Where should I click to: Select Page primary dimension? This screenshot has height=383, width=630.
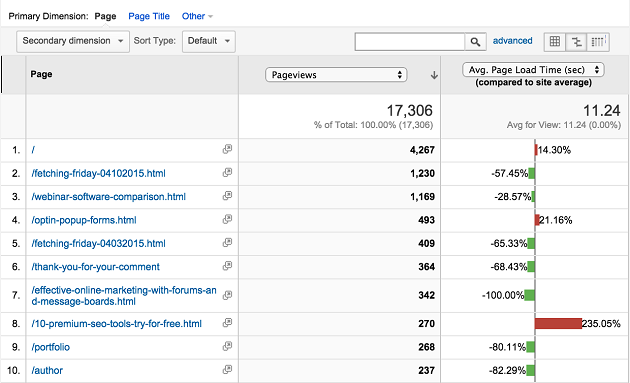[x=105, y=16]
